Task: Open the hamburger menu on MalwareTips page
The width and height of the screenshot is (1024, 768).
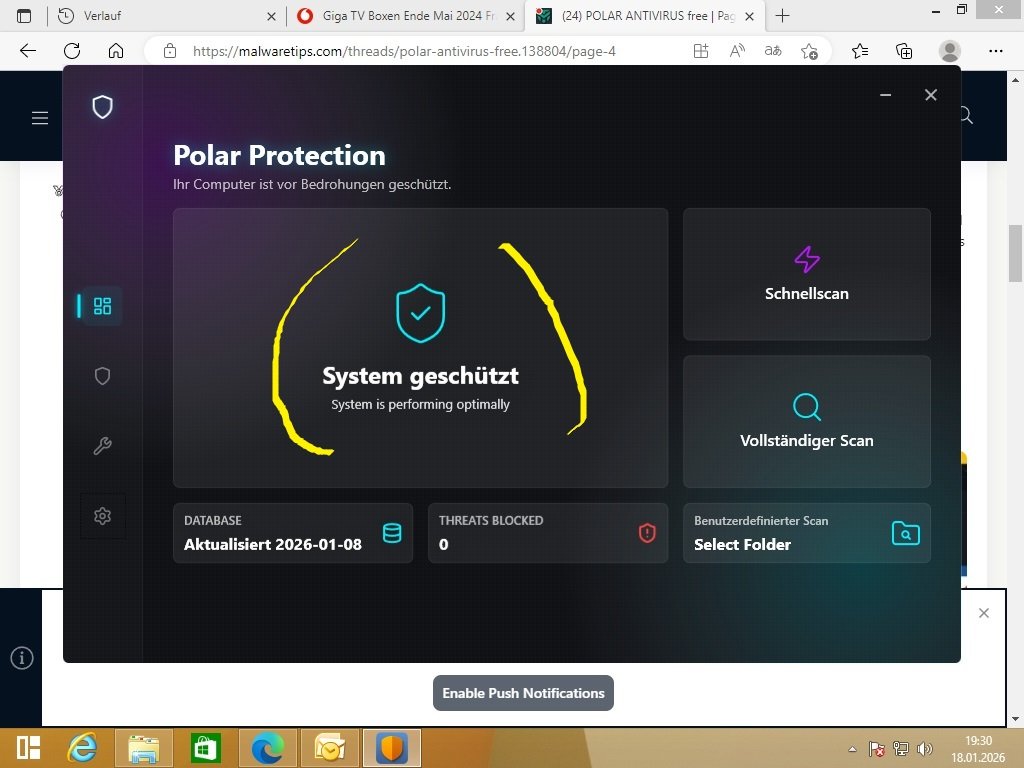Action: (40, 118)
